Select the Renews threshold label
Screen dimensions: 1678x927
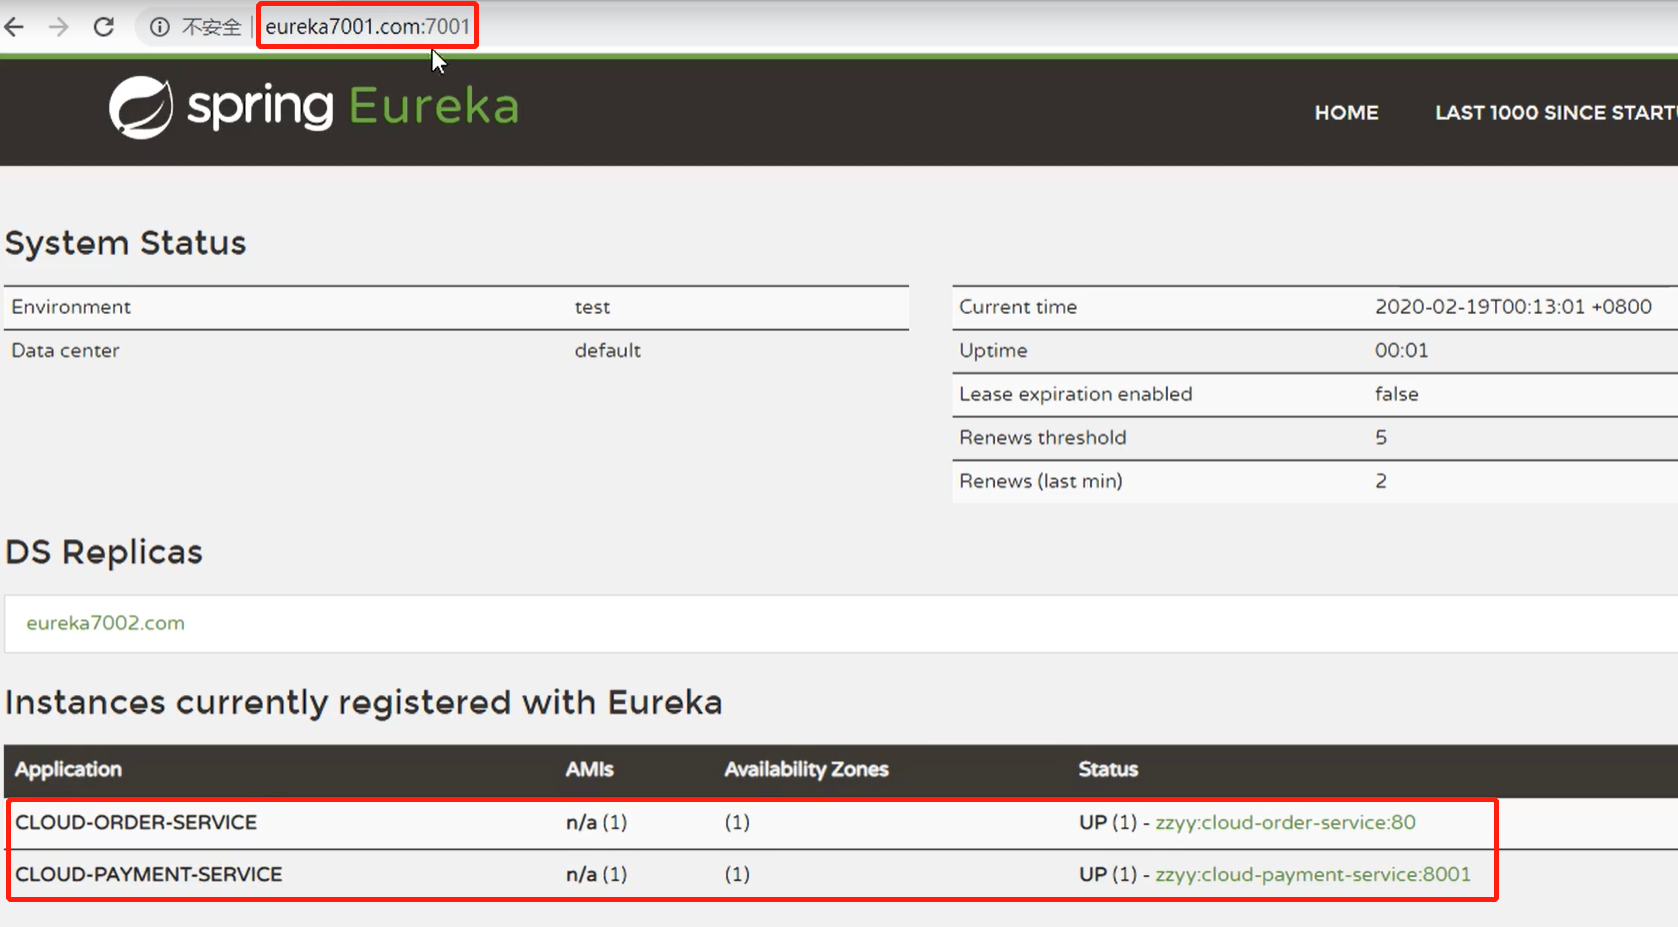point(1042,437)
